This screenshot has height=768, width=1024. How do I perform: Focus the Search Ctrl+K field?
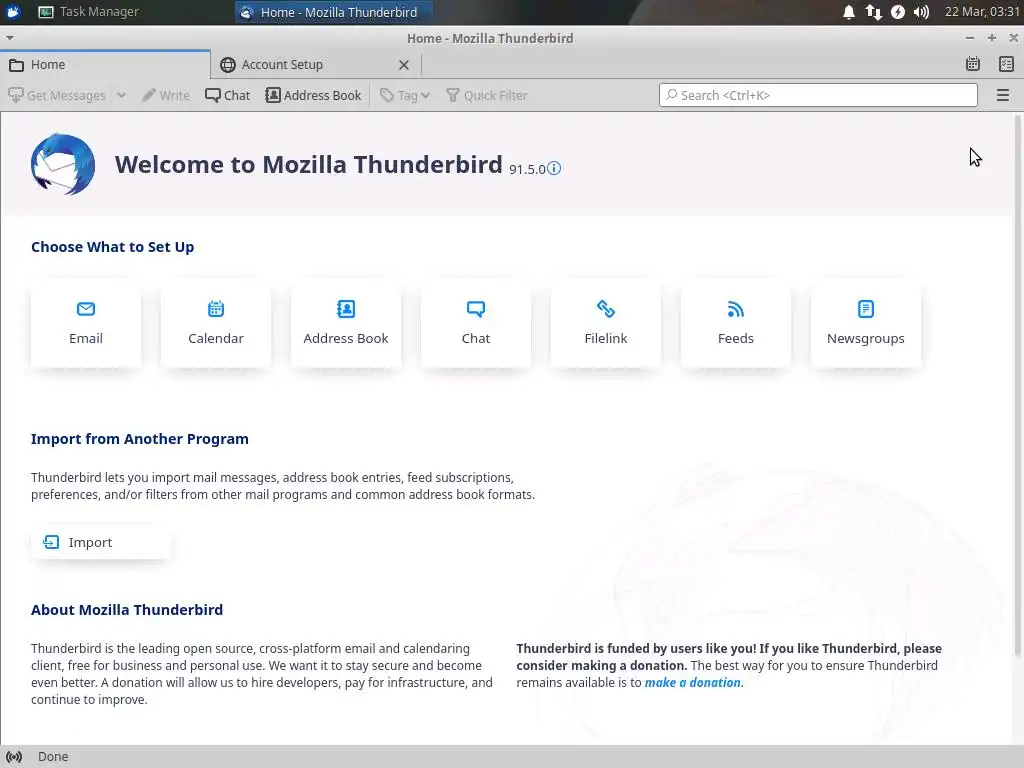[818, 95]
